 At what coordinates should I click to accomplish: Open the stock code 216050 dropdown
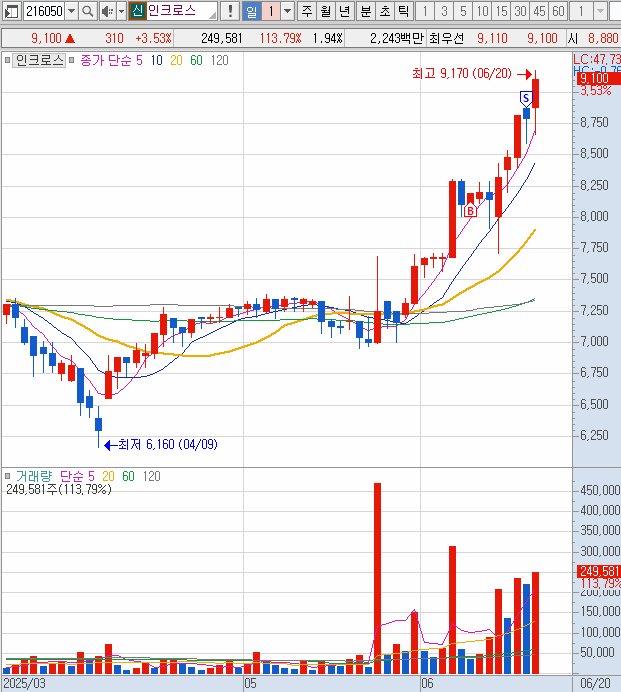tap(70, 11)
